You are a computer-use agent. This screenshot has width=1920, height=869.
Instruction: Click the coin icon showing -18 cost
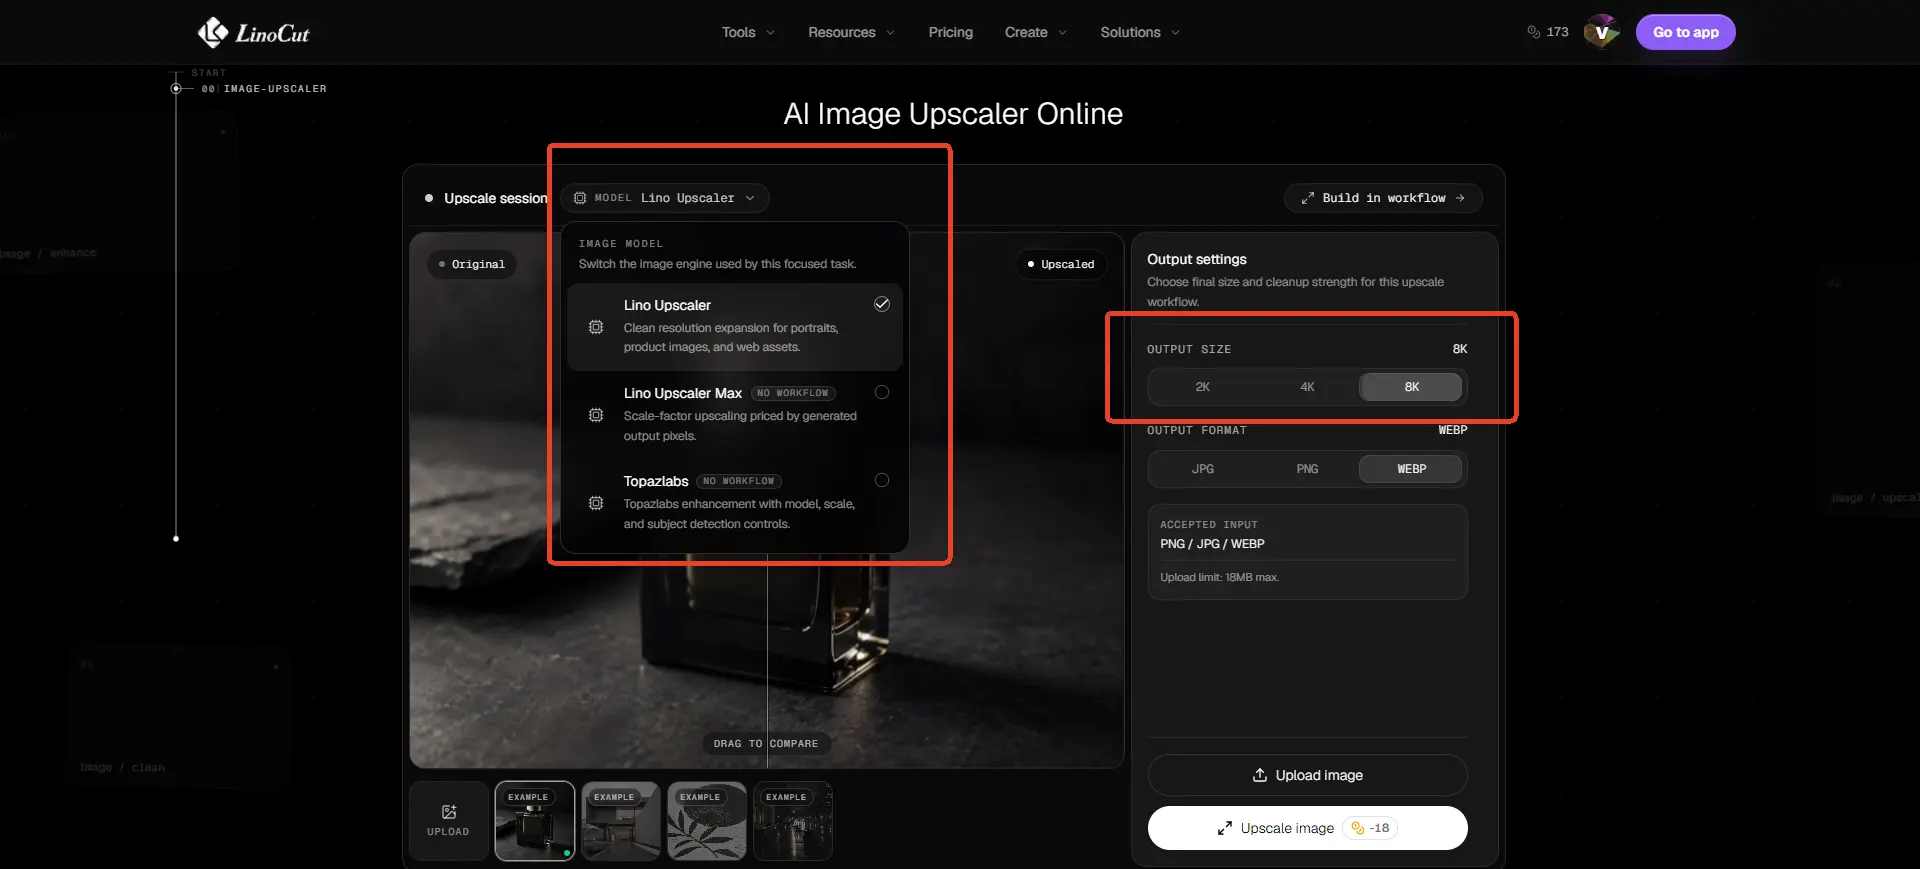(1357, 828)
